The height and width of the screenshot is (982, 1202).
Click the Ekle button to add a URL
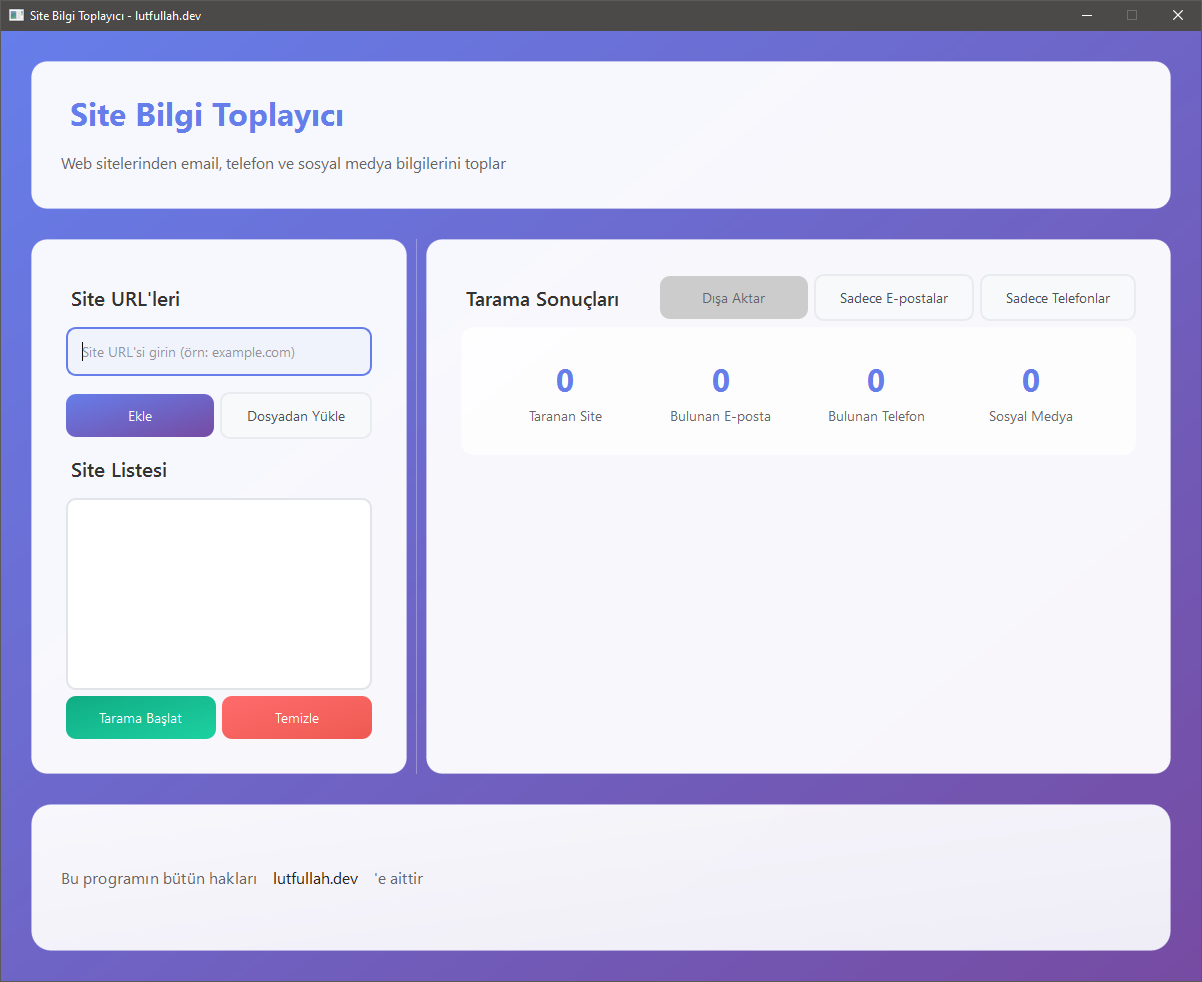coord(139,415)
